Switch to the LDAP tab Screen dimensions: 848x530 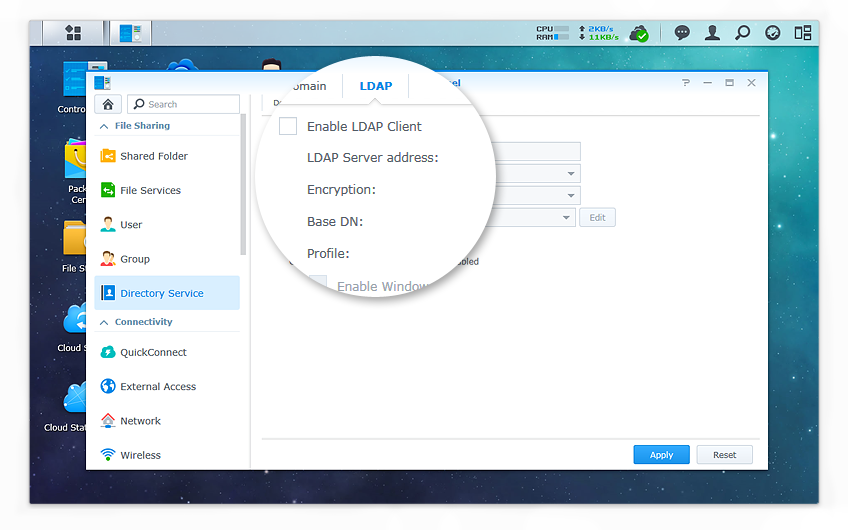376,86
